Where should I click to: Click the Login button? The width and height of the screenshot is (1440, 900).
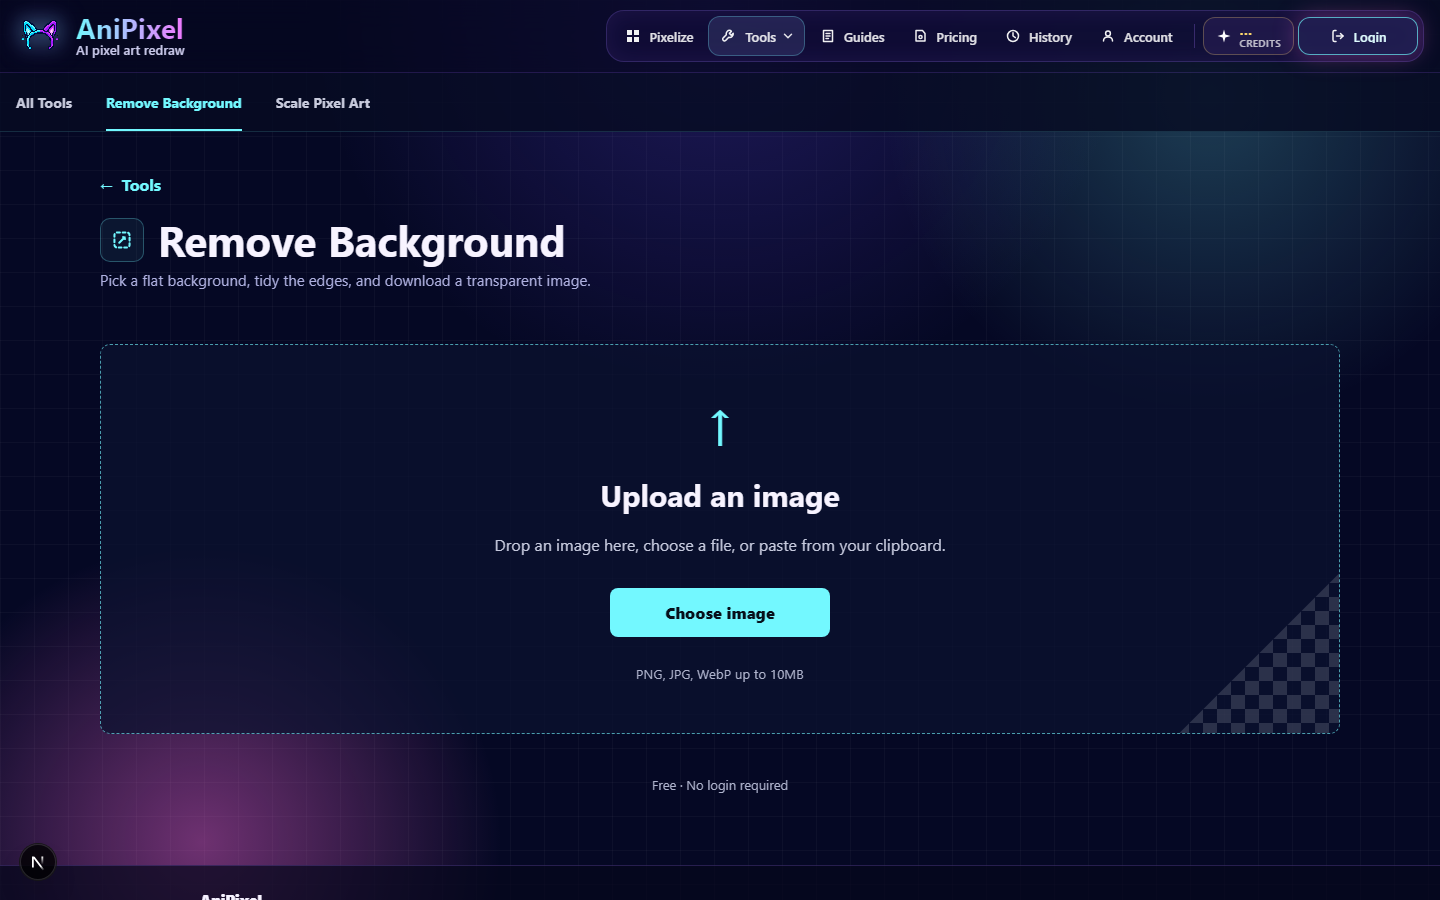tap(1358, 37)
